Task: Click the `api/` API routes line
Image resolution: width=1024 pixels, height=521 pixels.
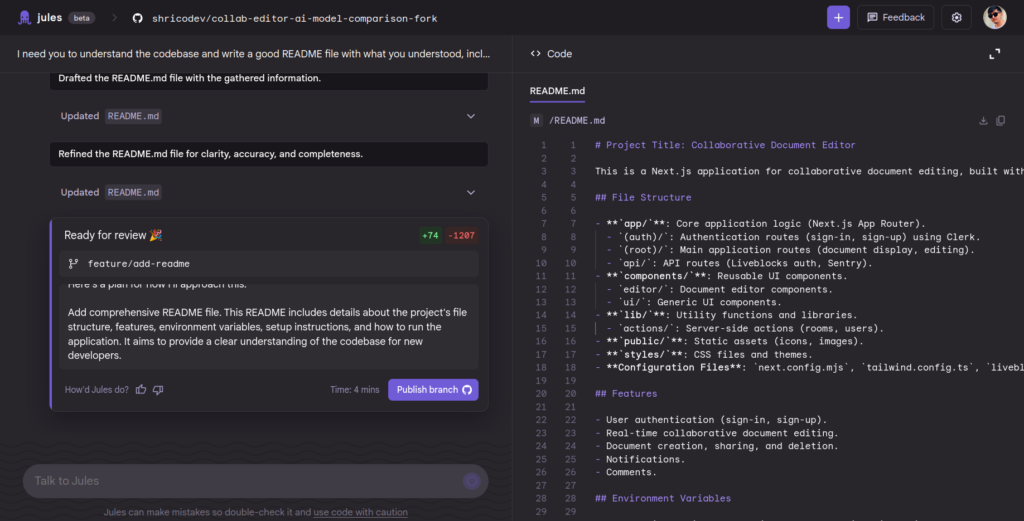Action: click(x=739, y=263)
